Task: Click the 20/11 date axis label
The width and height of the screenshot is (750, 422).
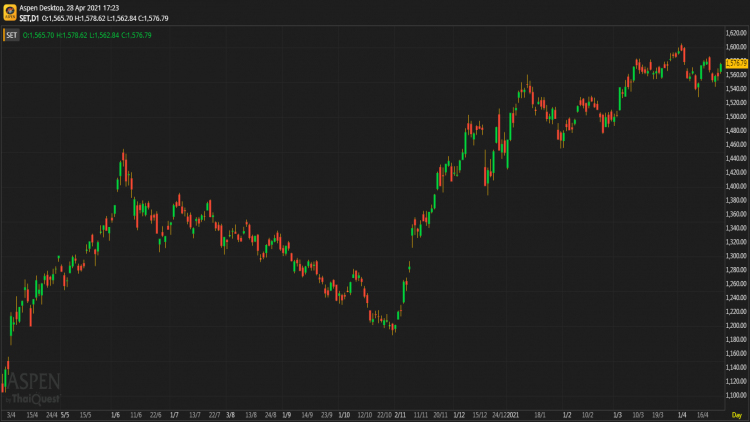Action: pos(441,415)
